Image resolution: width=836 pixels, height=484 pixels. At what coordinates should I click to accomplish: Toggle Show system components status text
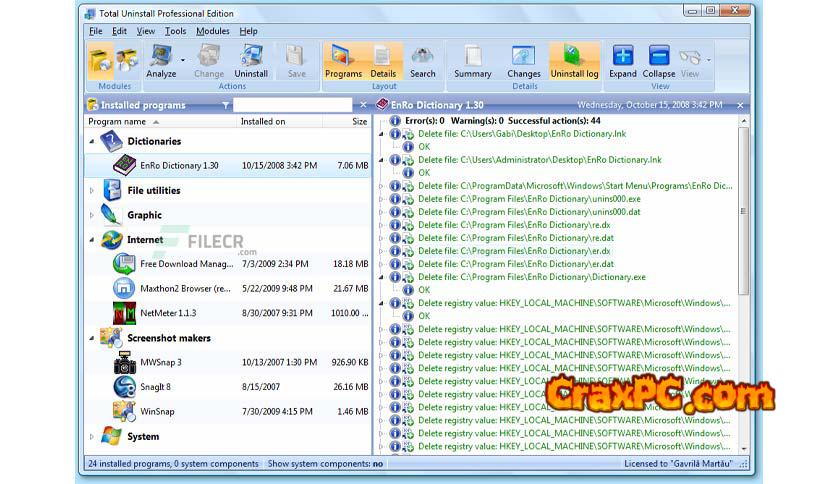coord(325,464)
